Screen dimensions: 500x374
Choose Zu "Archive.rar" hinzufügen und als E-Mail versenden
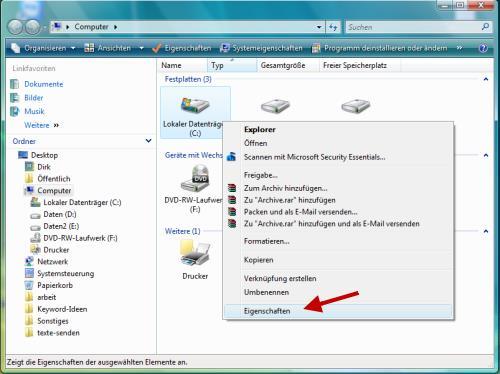click(338, 224)
